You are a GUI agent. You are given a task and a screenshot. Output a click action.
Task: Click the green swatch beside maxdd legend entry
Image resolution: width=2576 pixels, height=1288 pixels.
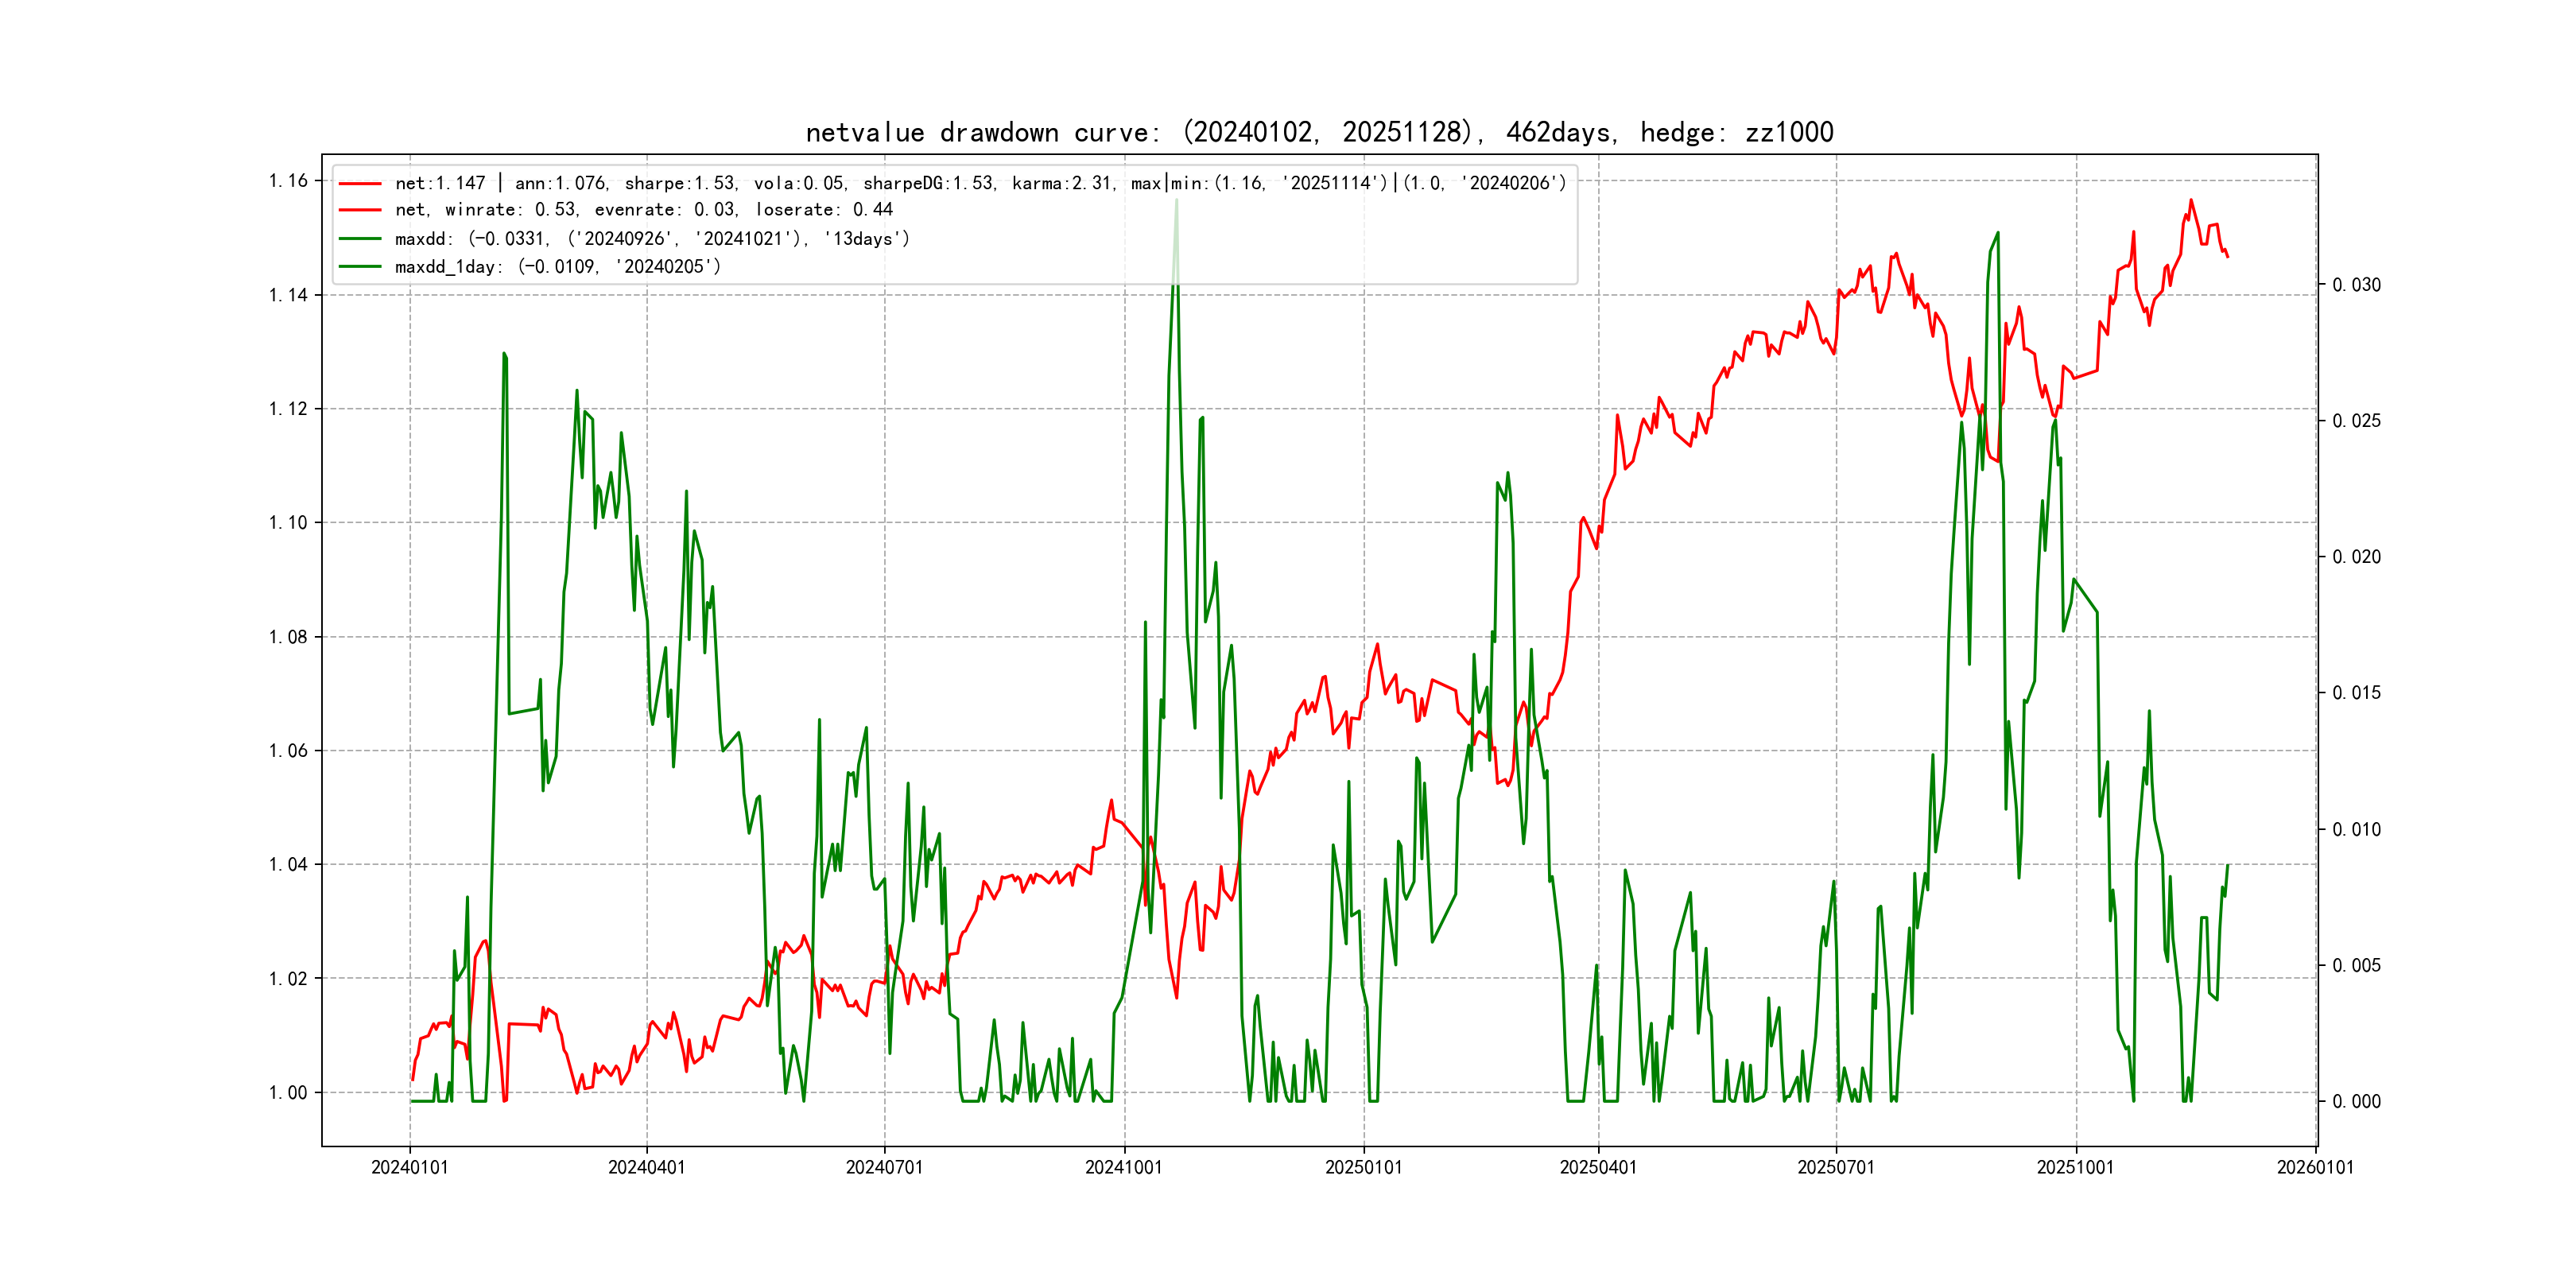click(x=360, y=238)
